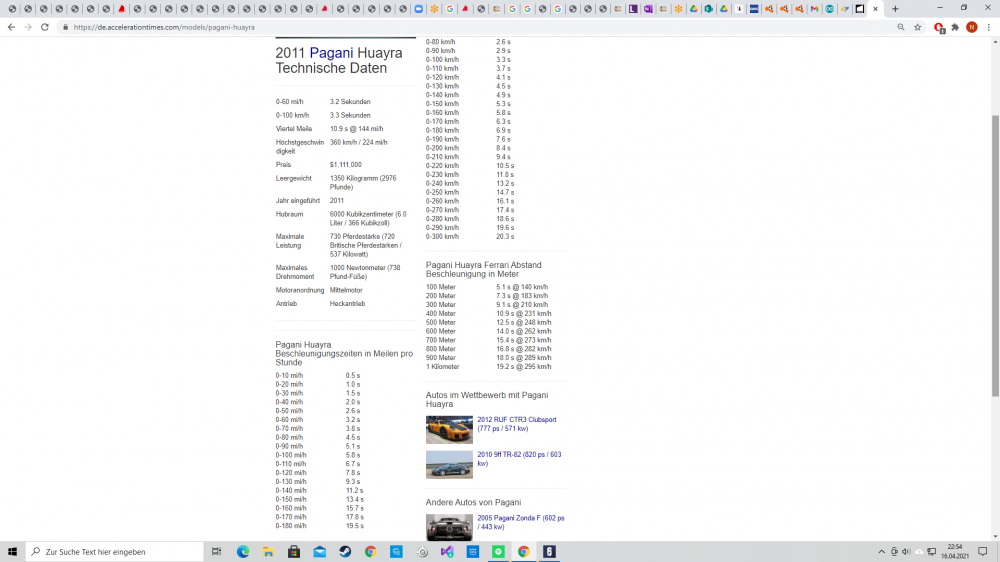Select the 'Heckantrieb' value

[348, 304]
